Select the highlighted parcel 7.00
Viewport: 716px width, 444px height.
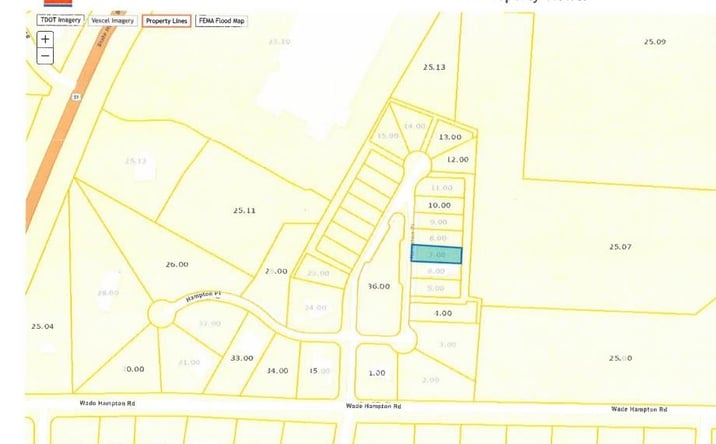pos(437,254)
